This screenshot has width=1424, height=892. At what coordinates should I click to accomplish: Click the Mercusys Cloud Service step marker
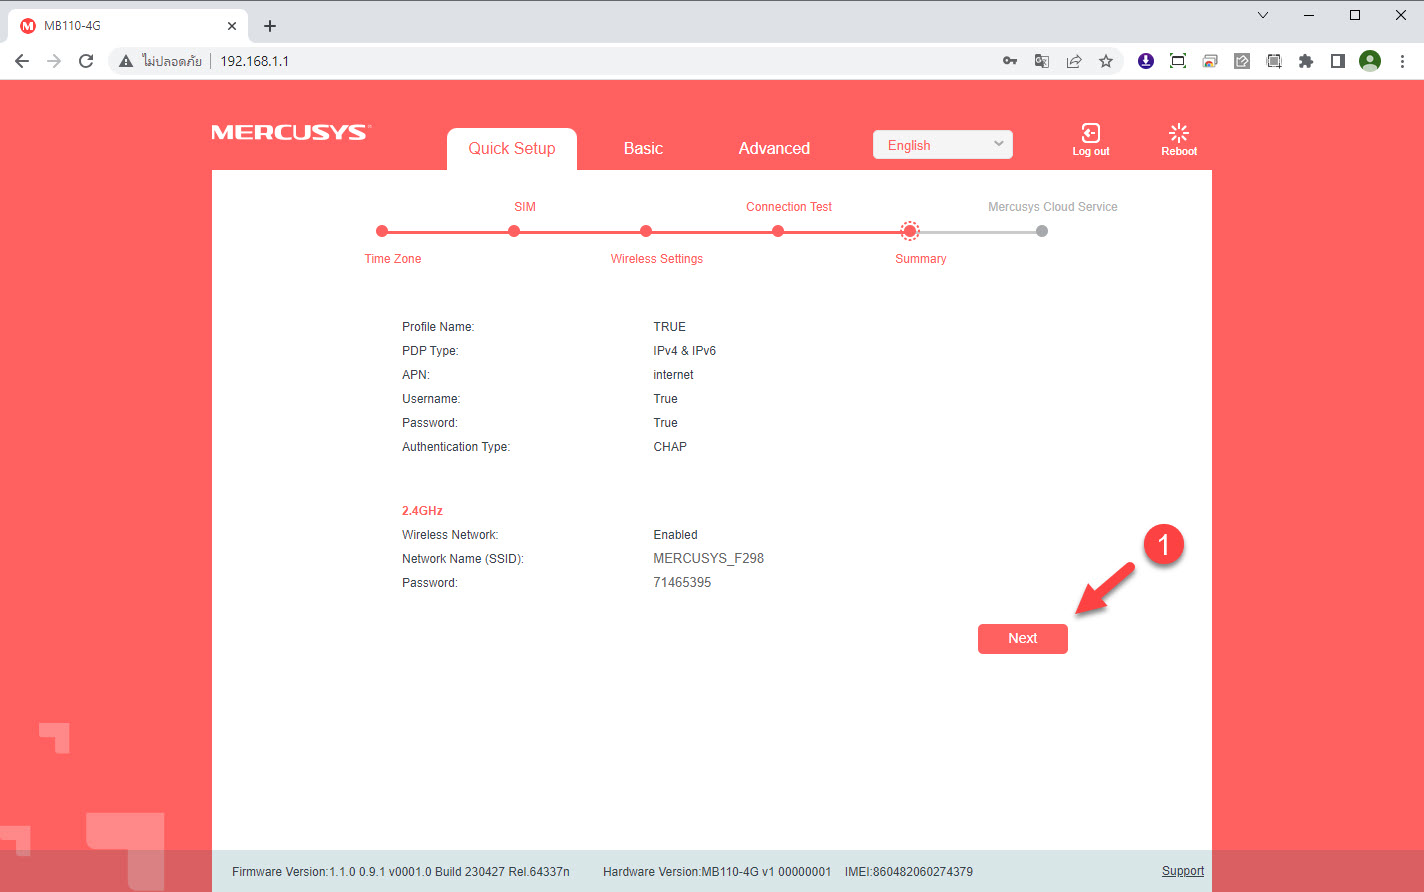(x=1042, y=231)
